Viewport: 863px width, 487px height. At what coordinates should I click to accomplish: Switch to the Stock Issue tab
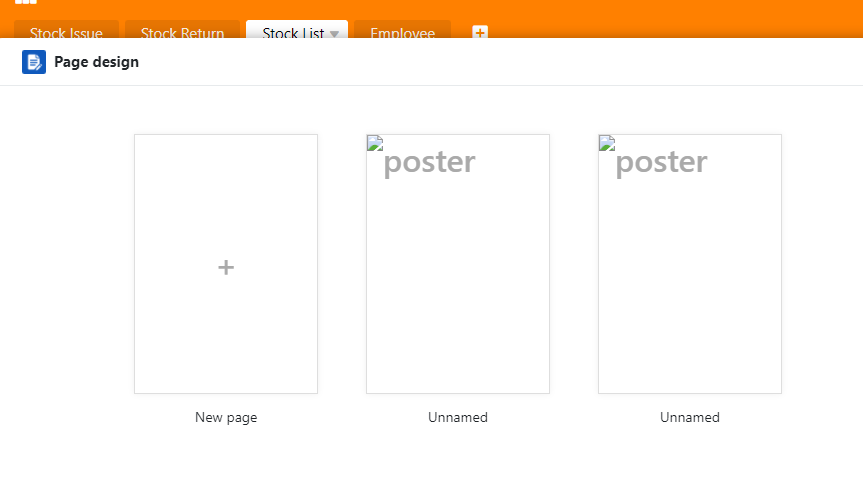click(66, 33)
